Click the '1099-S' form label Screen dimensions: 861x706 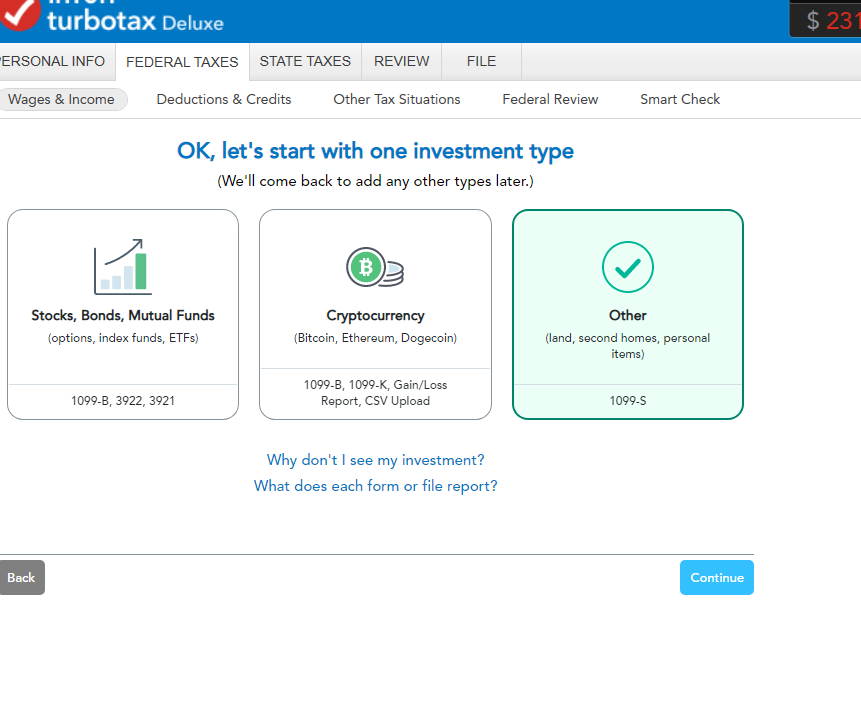(x=628, y=401)
